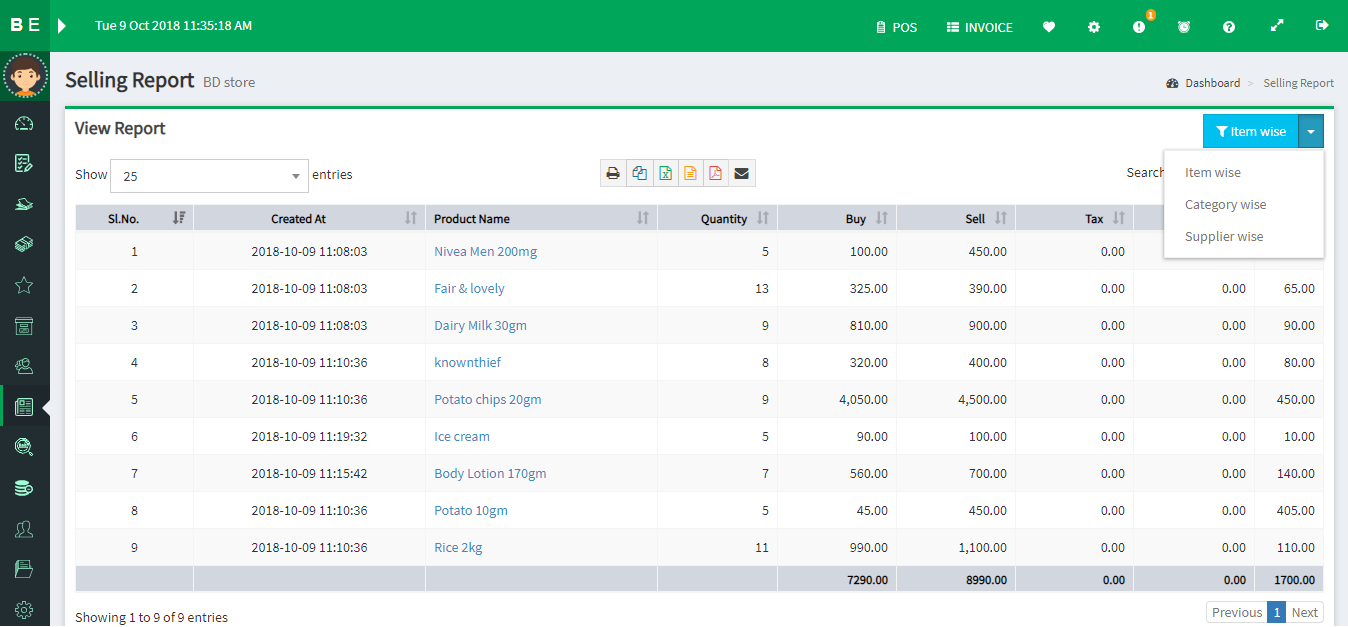Toggle fullscreen with the expand arrows icon

pyautogui.click(x=1277, y=26)
